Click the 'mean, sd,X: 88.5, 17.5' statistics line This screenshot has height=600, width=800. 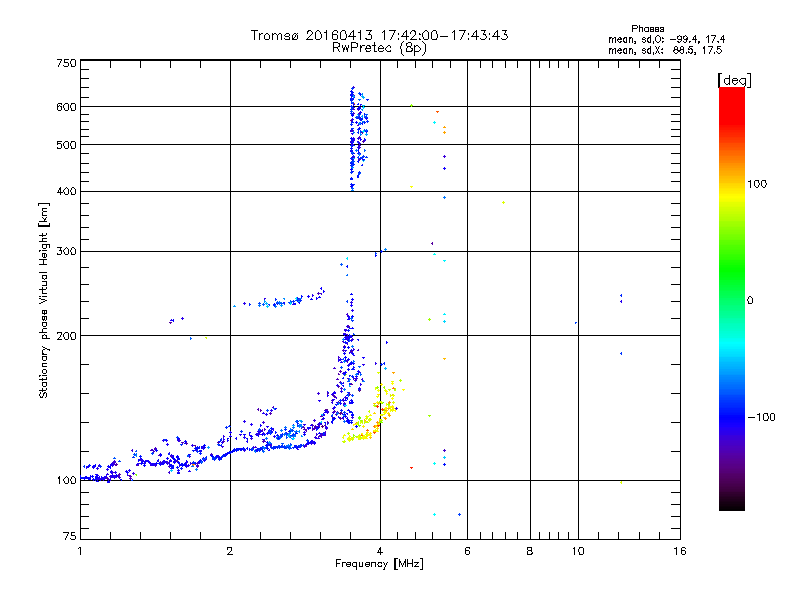pos(665,50)
